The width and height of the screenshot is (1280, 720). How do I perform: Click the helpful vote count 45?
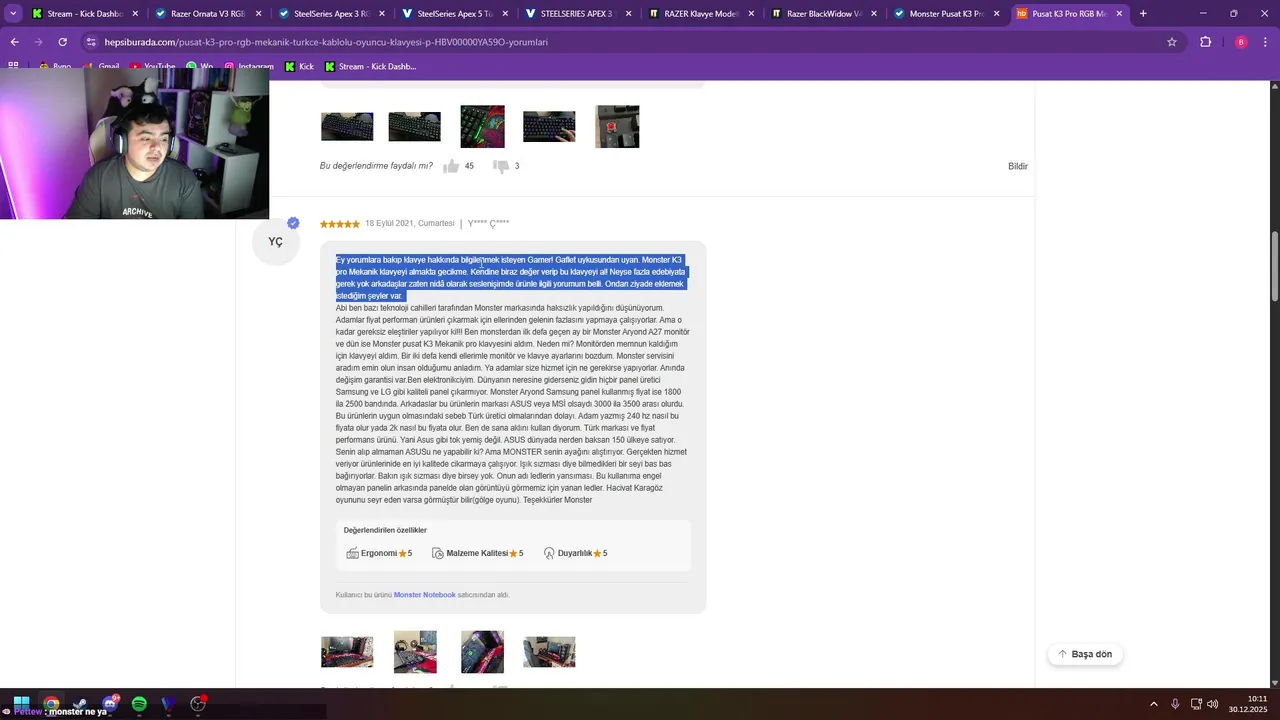469,166
